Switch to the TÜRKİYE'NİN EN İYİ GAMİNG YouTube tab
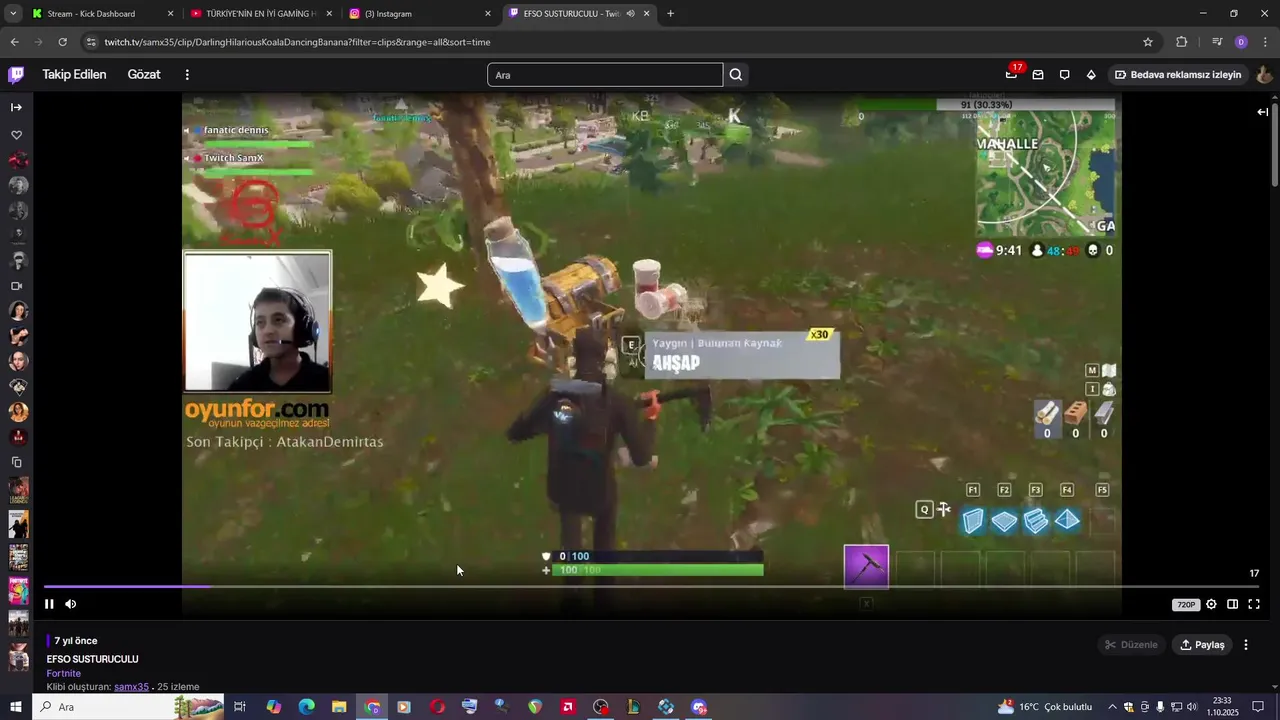This screenshot has width=1280, height=720. (x=260, y=14)
